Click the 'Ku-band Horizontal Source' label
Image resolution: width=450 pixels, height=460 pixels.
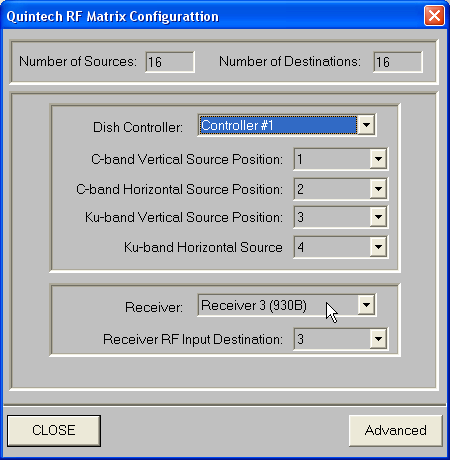[x=203, y=247]
